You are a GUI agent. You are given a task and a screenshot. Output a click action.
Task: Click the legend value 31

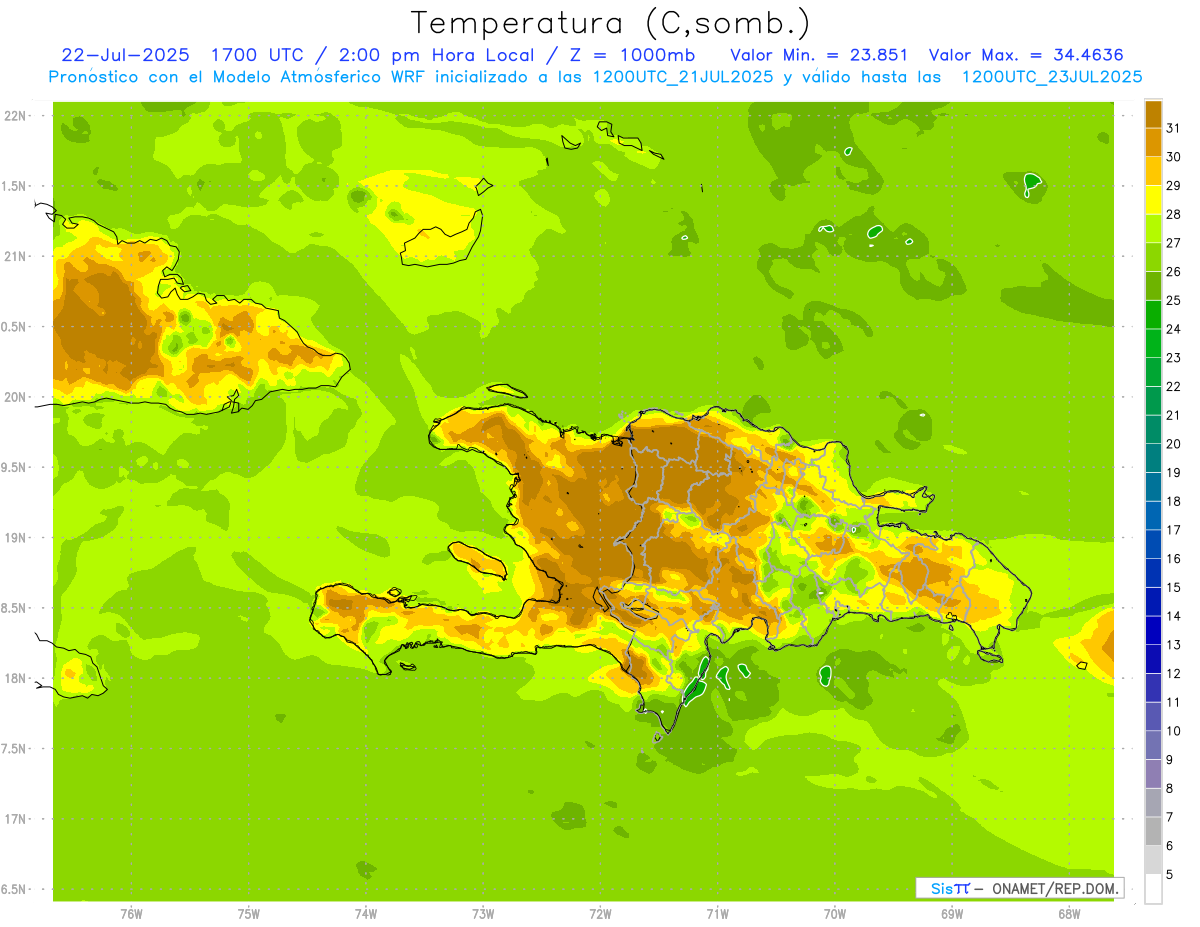(1173, 127)
